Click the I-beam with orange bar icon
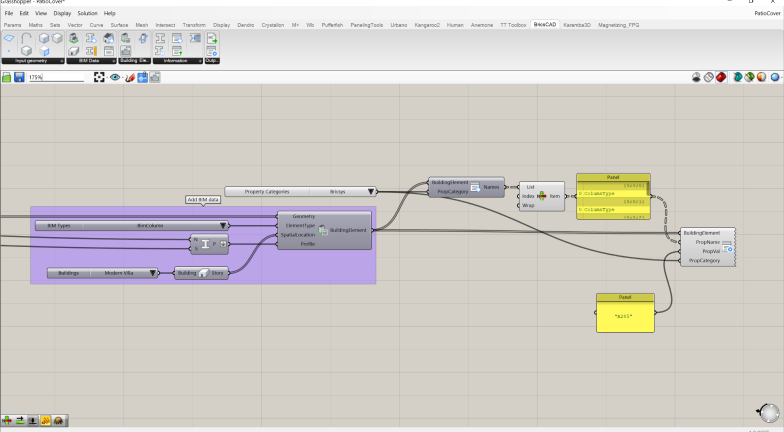 pos(91,50)
